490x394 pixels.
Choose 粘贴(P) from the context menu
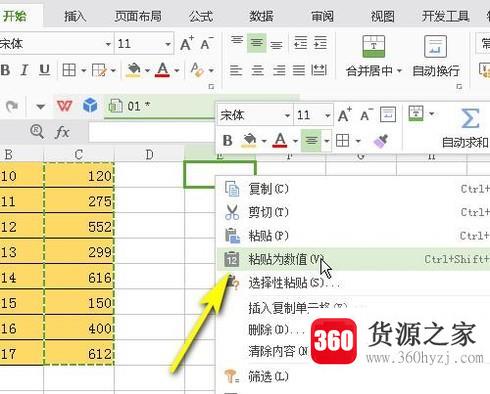coord(353,236)
